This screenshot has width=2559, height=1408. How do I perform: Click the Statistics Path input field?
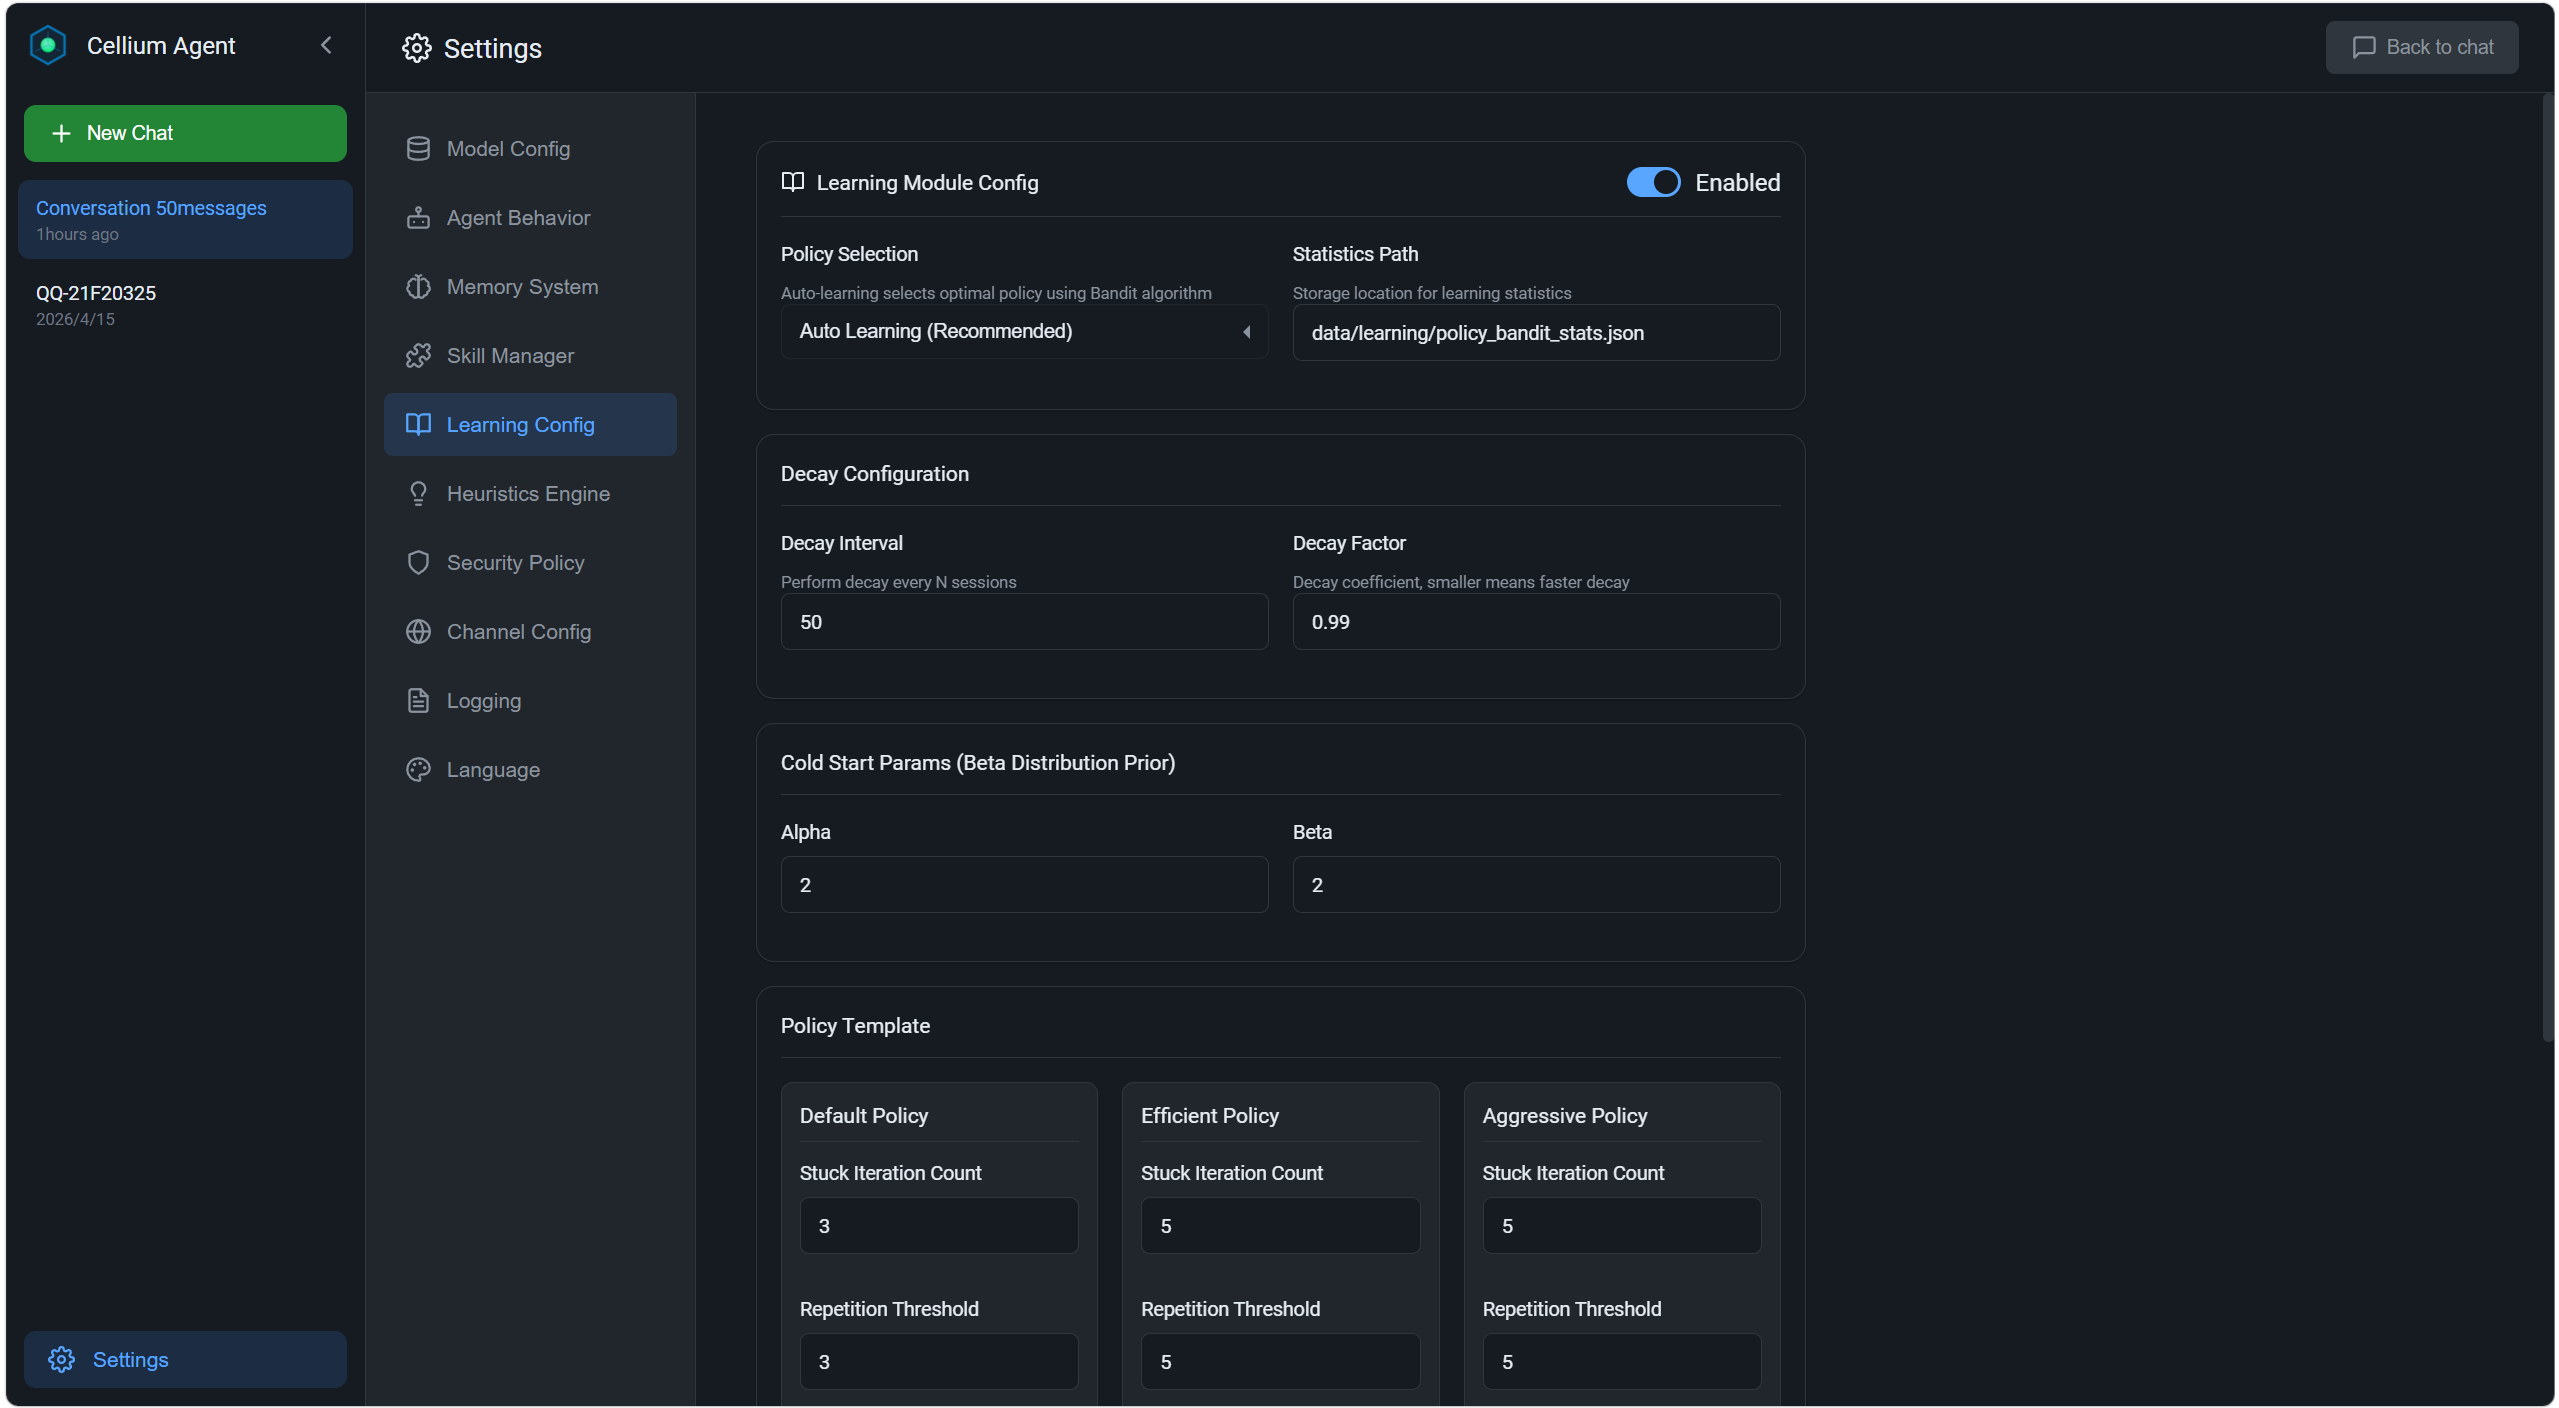pos(1535,333)
